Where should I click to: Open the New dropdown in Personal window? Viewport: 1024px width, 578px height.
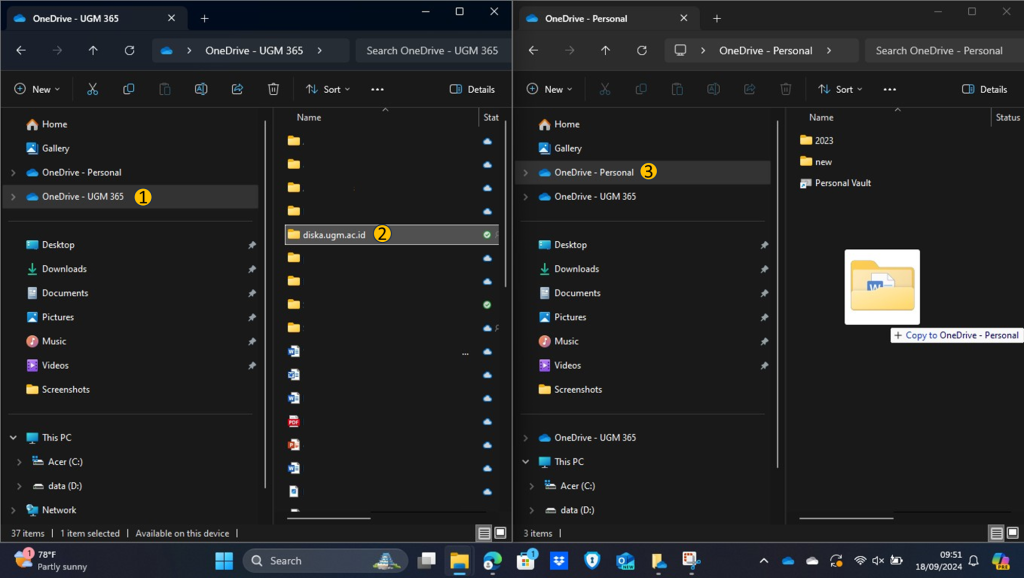click(x=549, y=89)
